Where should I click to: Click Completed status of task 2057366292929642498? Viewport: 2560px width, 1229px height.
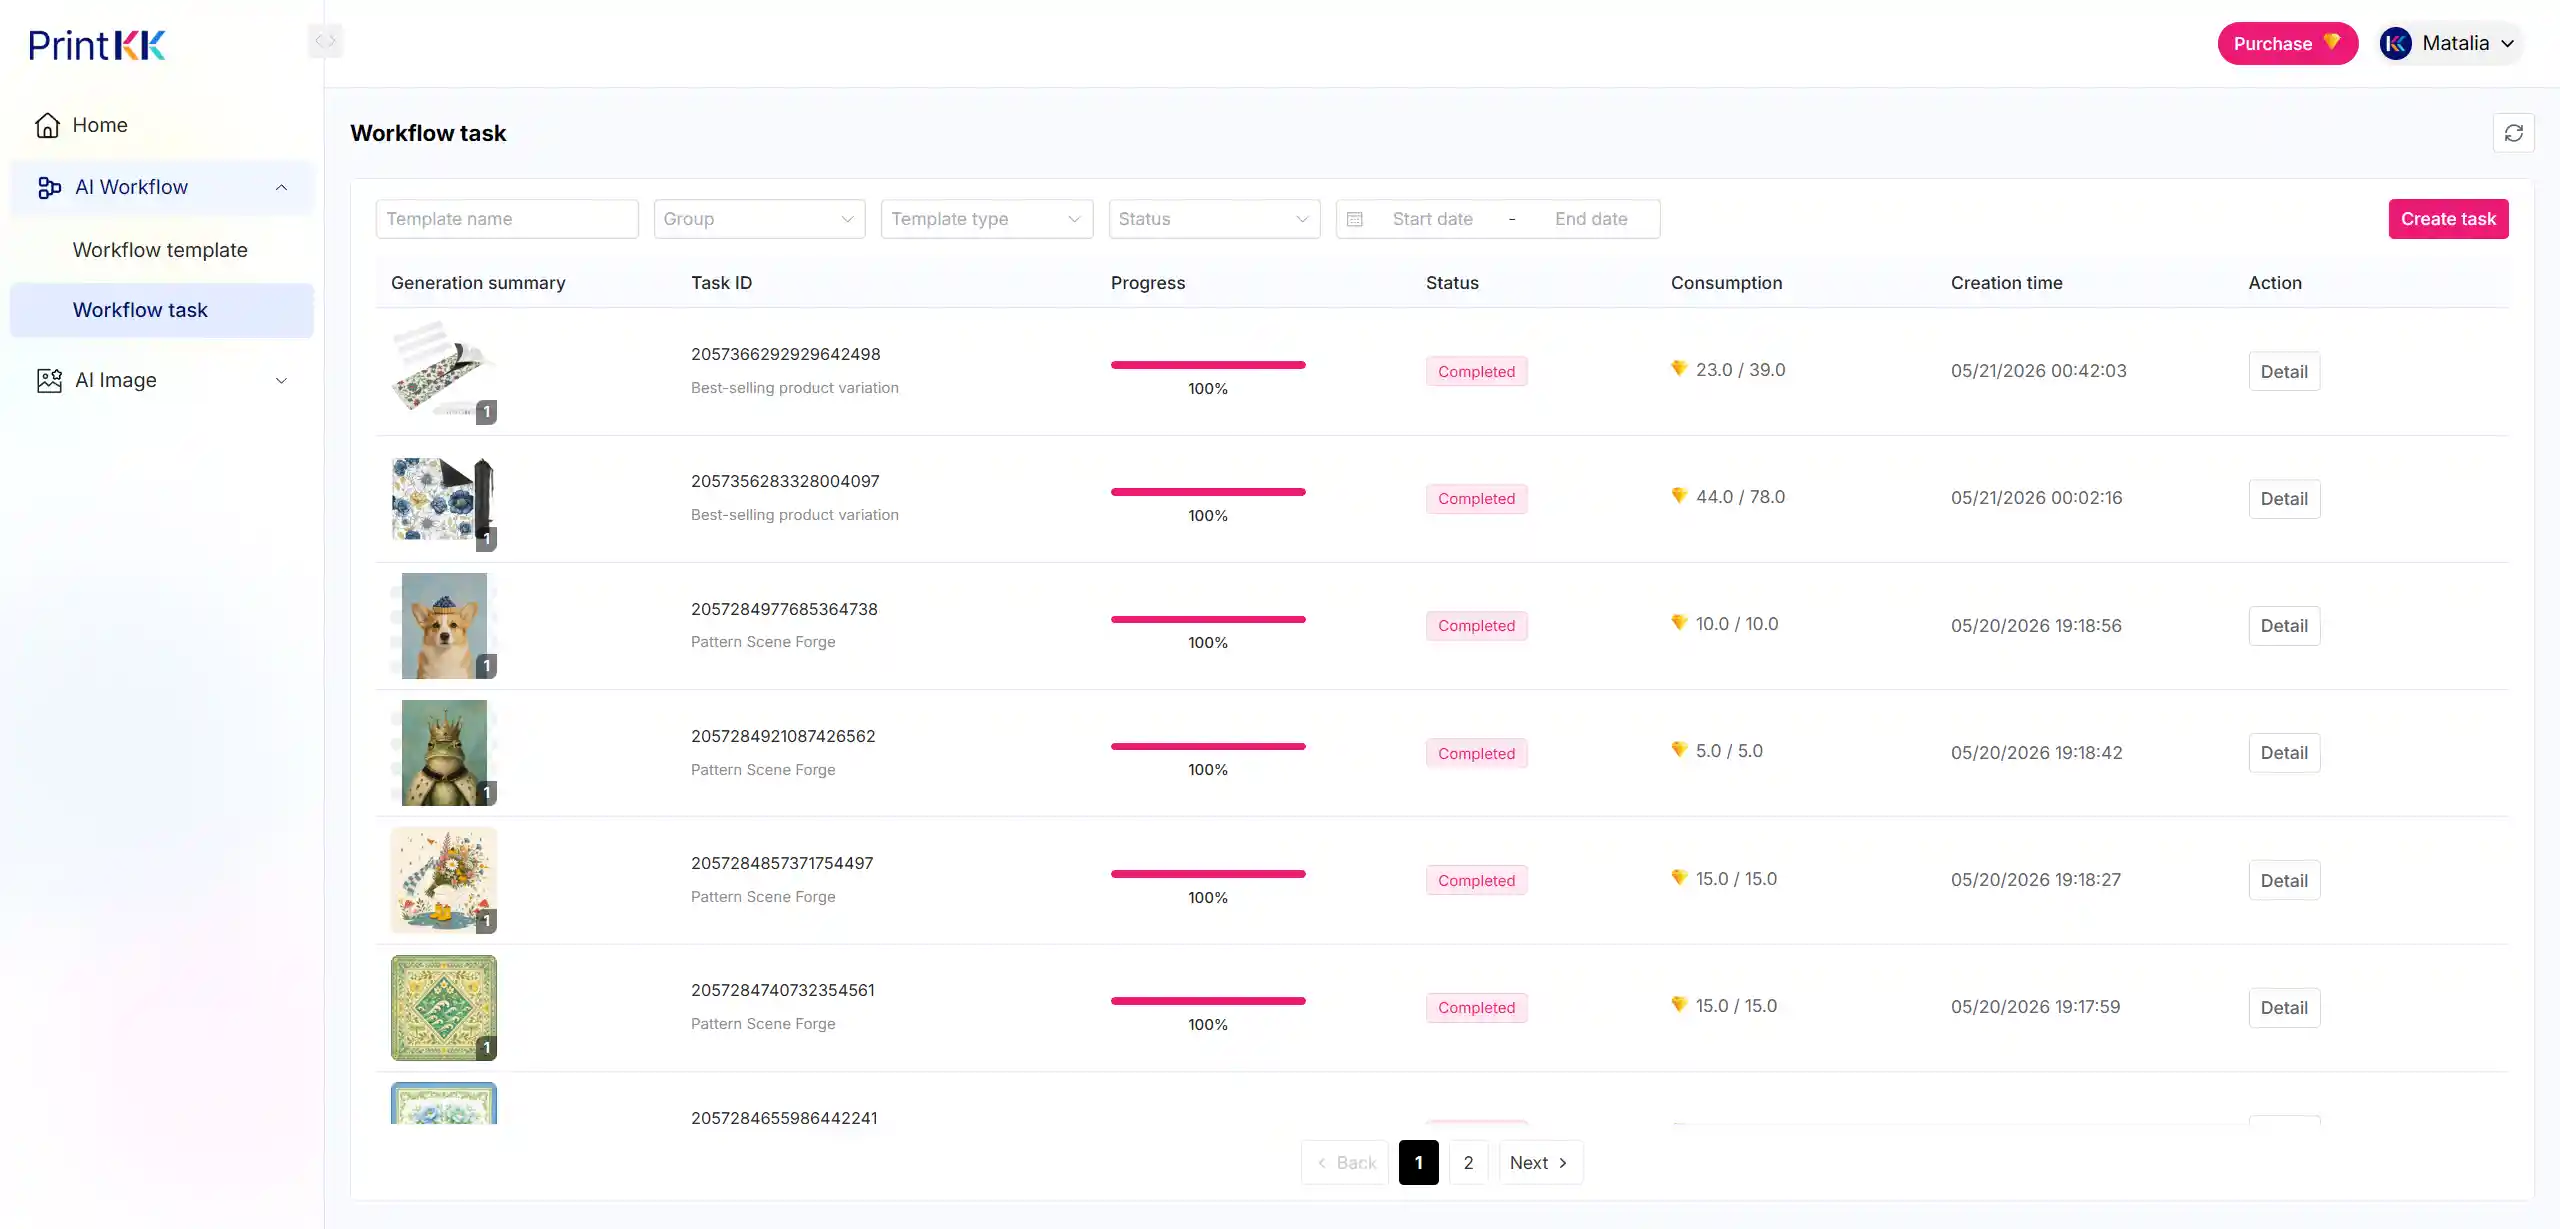tap(1476, 371)
